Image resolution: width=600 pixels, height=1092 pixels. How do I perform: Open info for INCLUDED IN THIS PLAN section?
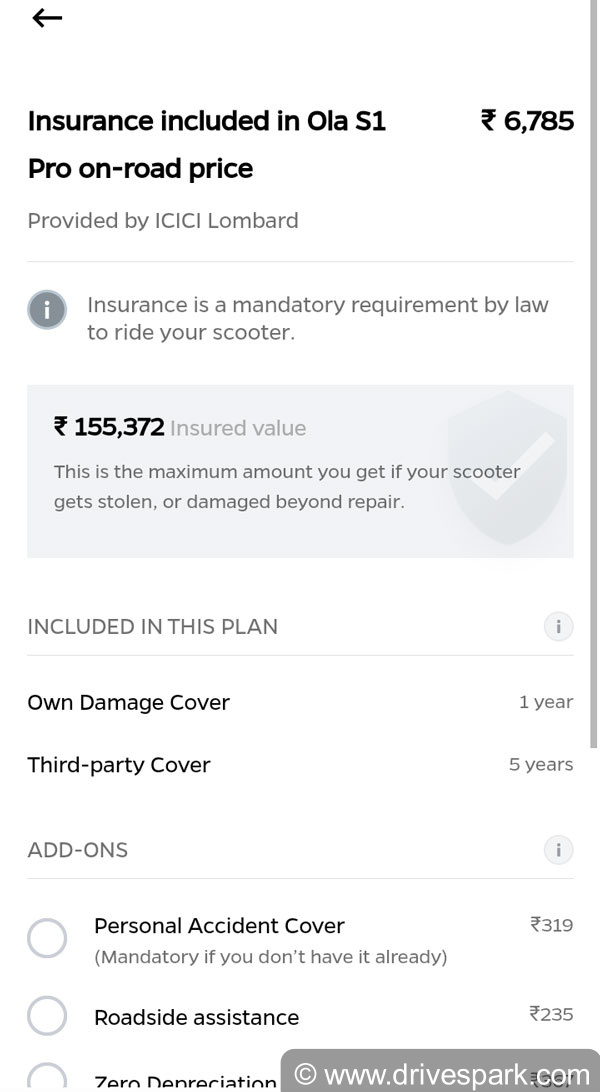point(558,626)
